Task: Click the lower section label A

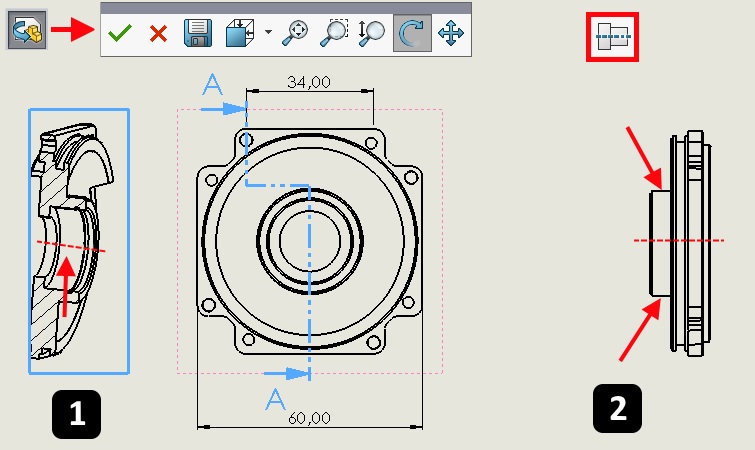Action: pyautogui.click(x=275, y=399)
